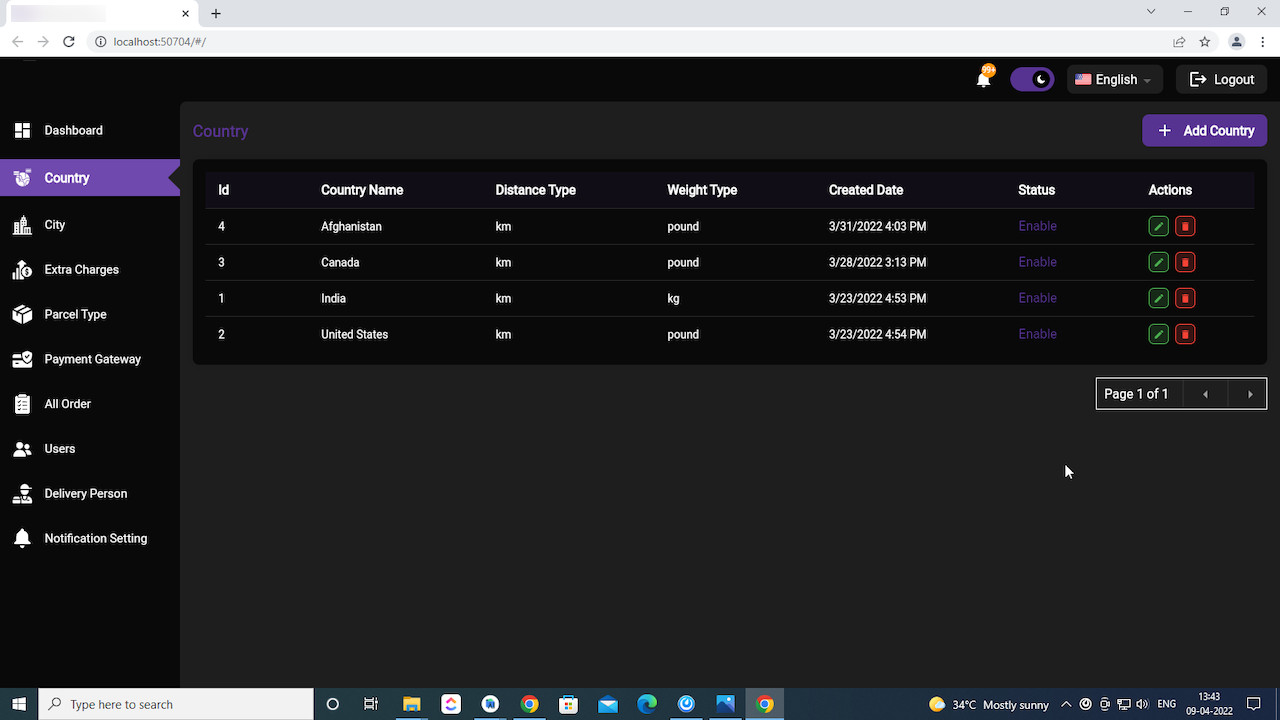Expand the English language dropdown
The image size is (1280, 720).
click(x=1114, y=80)
